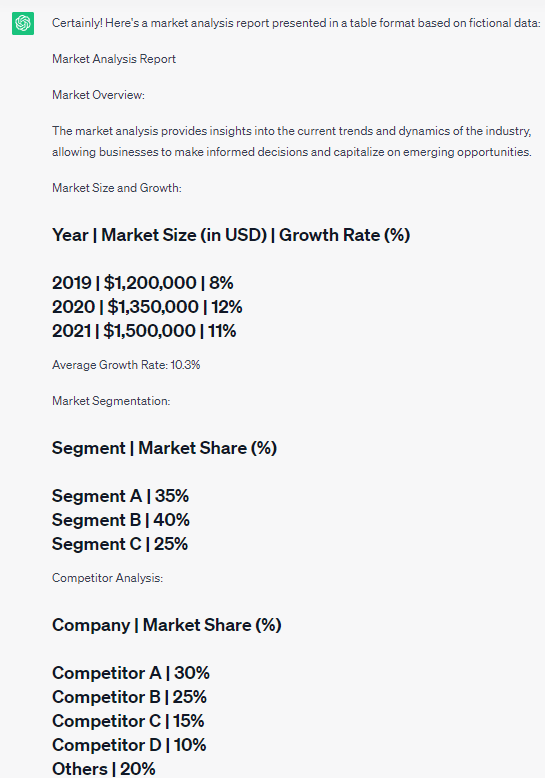Click the Others | 20% row

click(103, 768)
